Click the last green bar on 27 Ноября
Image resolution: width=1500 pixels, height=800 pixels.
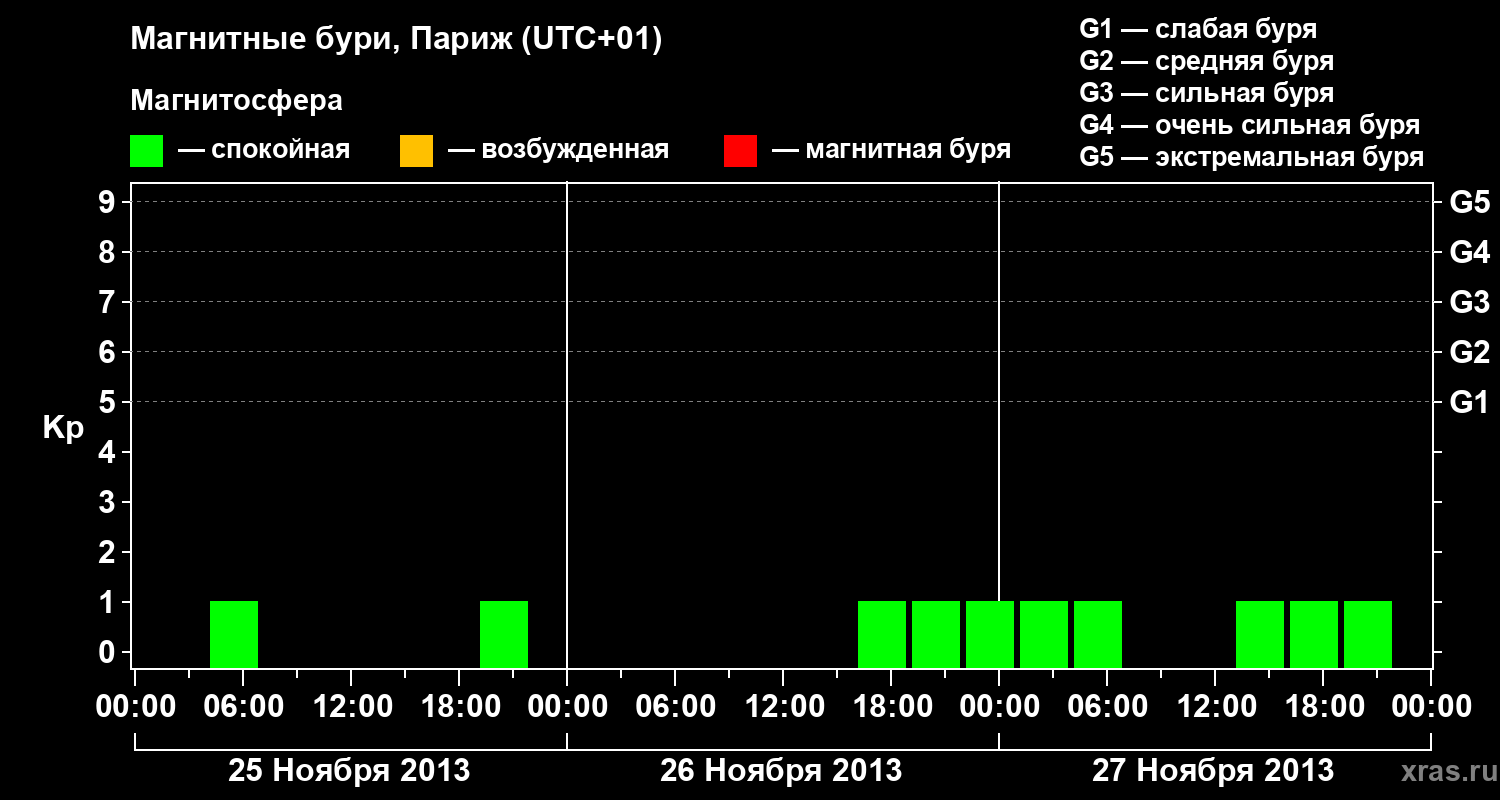click(1368, 634)
